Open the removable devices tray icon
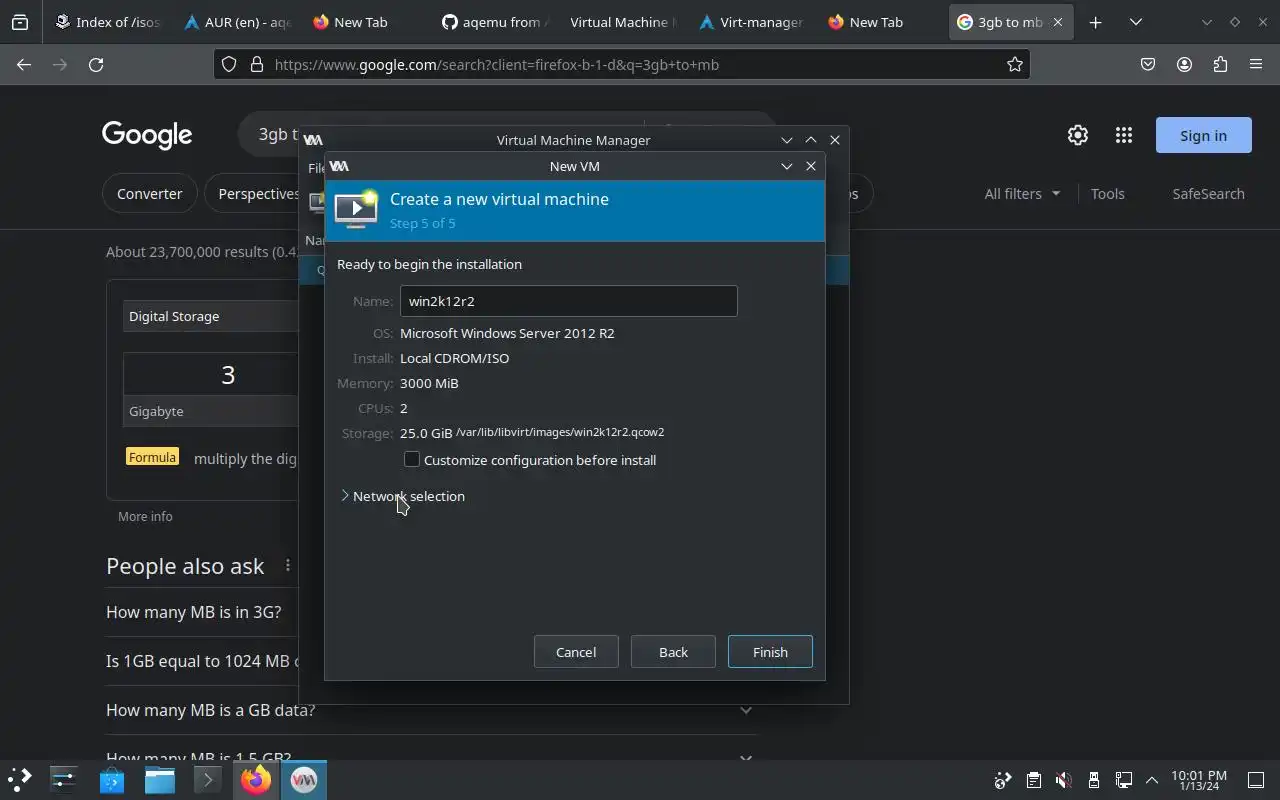This screenshot has height=800, width=1280. tap(1094, 780)
